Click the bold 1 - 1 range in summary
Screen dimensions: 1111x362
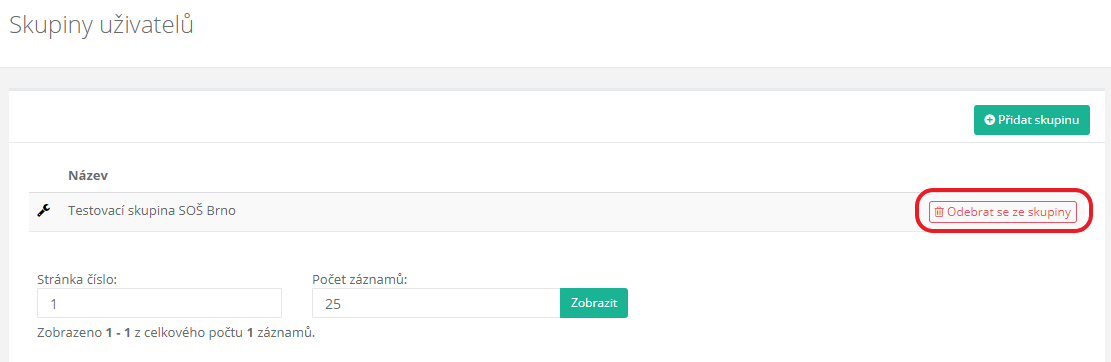pos(118,332)
